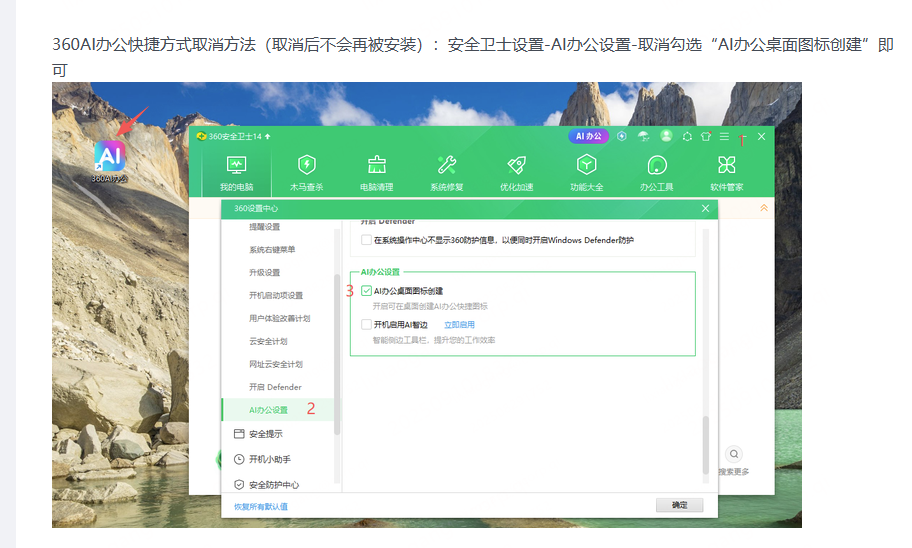This screenshot has height=548, width=912.
Task: Select 用户体验改善计划 in sidebar
Action: pos(279,318)
